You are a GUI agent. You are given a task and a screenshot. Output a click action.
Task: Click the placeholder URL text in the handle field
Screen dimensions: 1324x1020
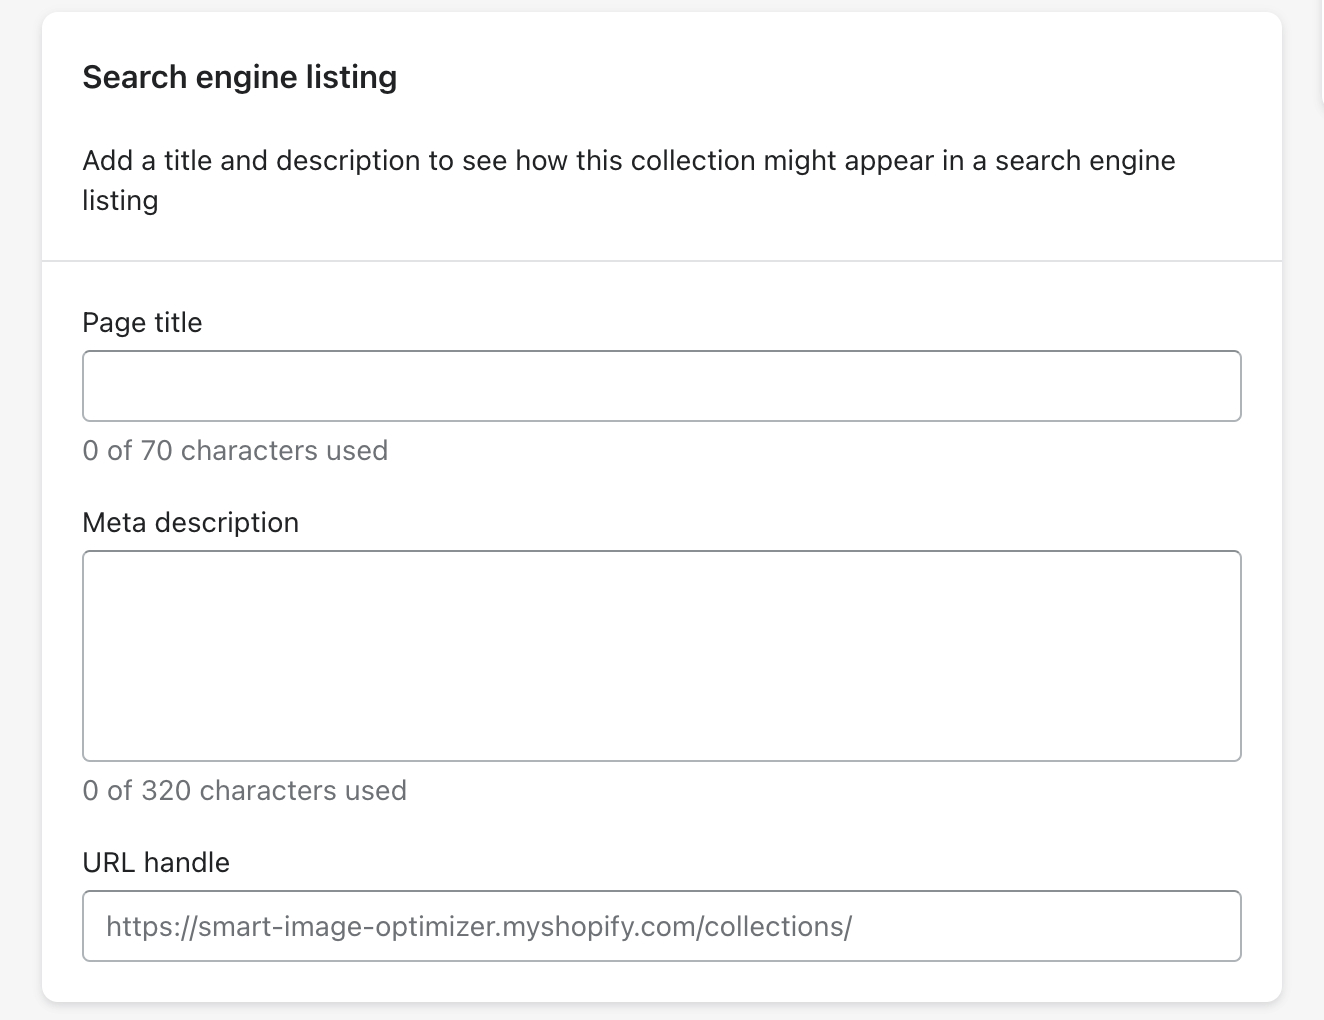[478, 926]
